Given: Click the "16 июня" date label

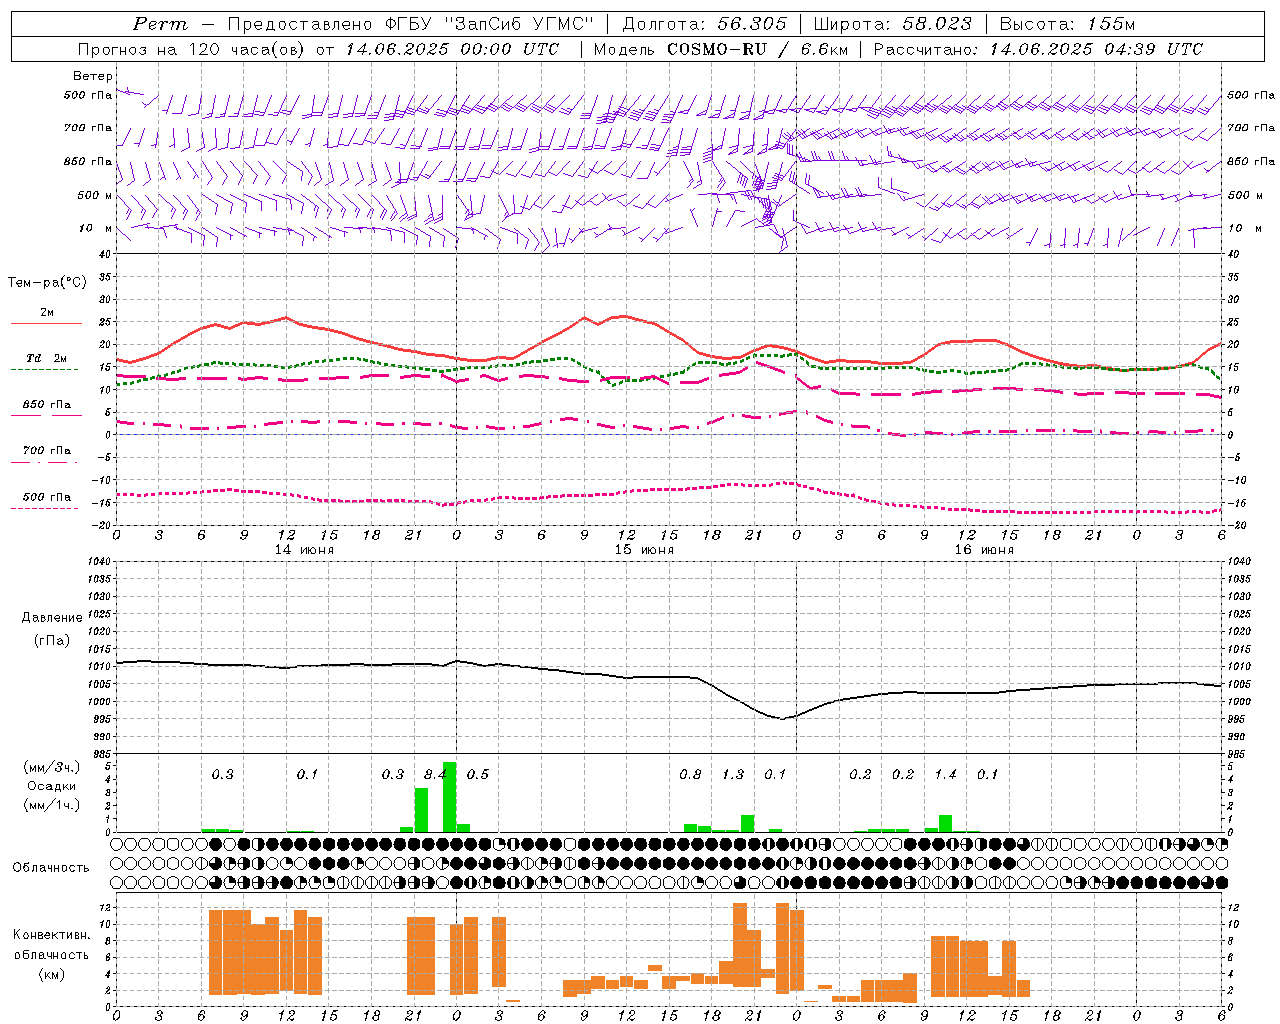Looking at the screenshot, I should click(984, 549).
